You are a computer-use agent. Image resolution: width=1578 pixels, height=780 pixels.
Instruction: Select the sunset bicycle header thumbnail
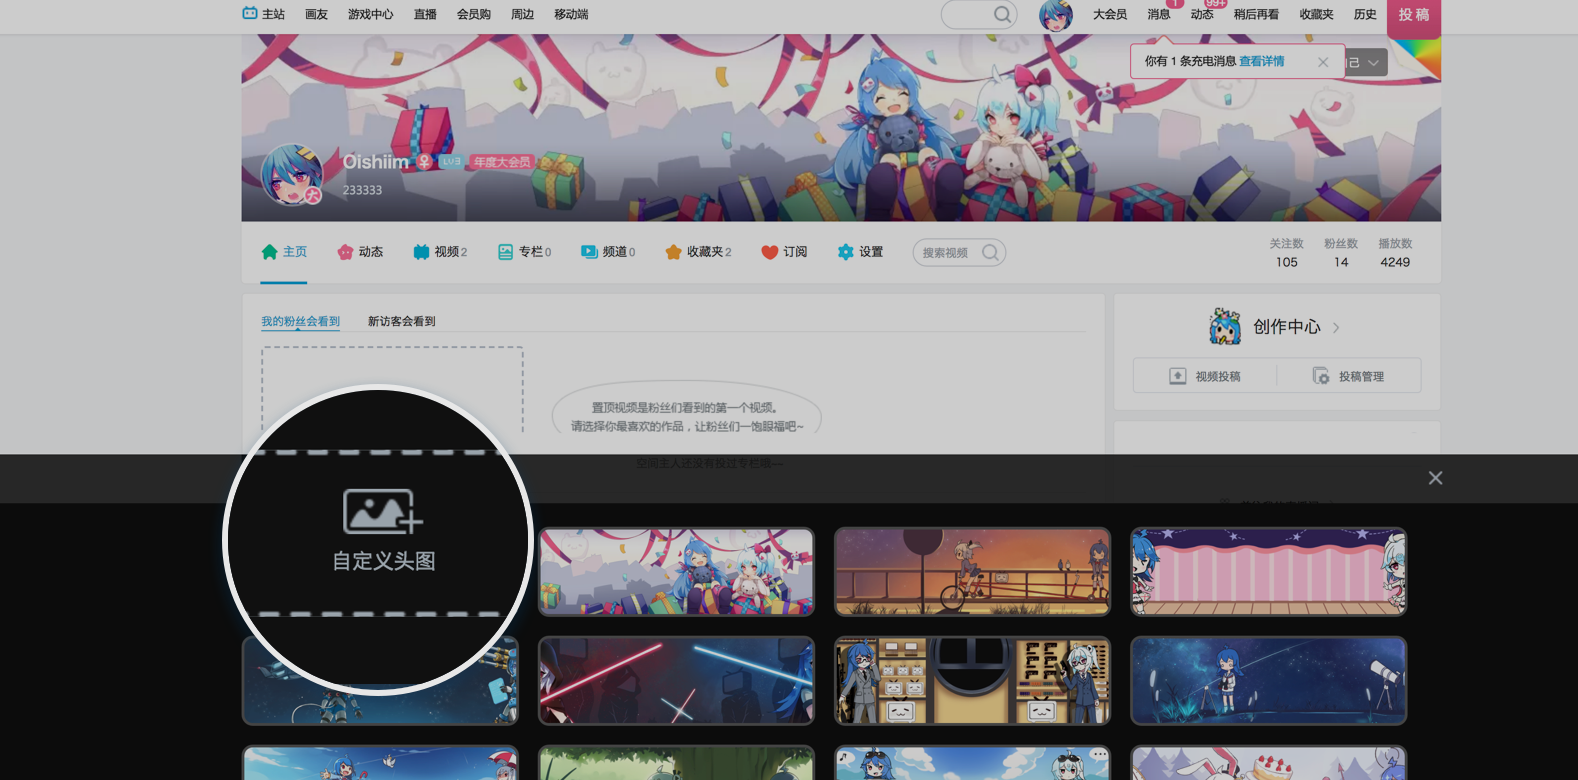click(x=972, y=571)
